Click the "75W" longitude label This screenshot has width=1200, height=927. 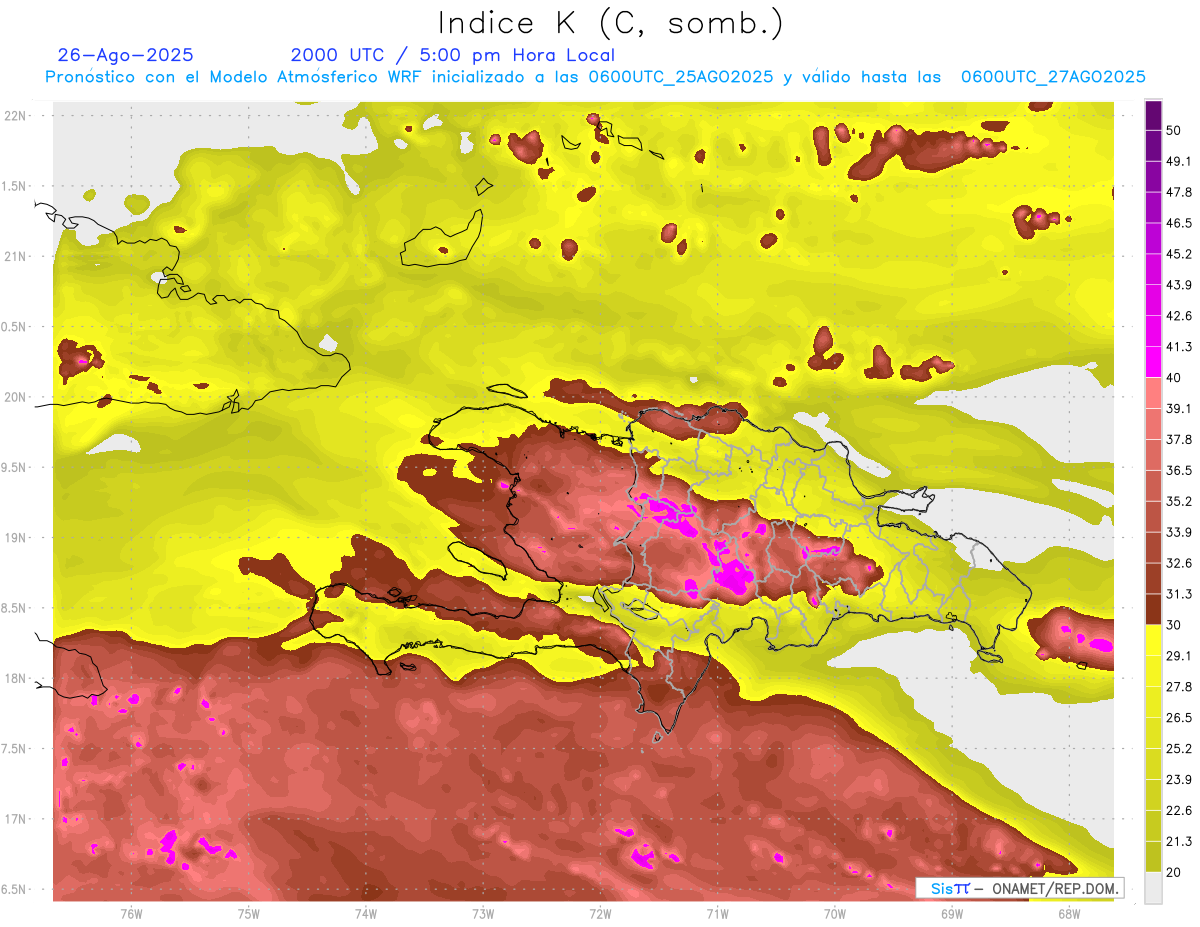click(249, 913)
